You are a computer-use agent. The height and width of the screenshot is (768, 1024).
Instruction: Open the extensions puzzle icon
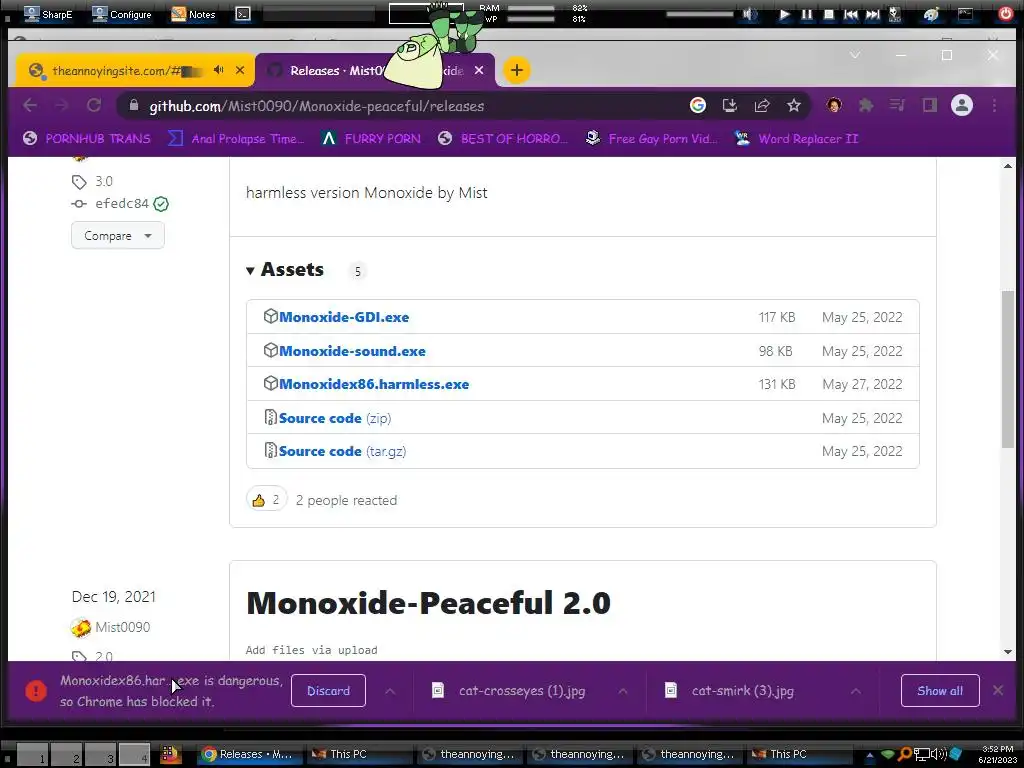(866, 105)
